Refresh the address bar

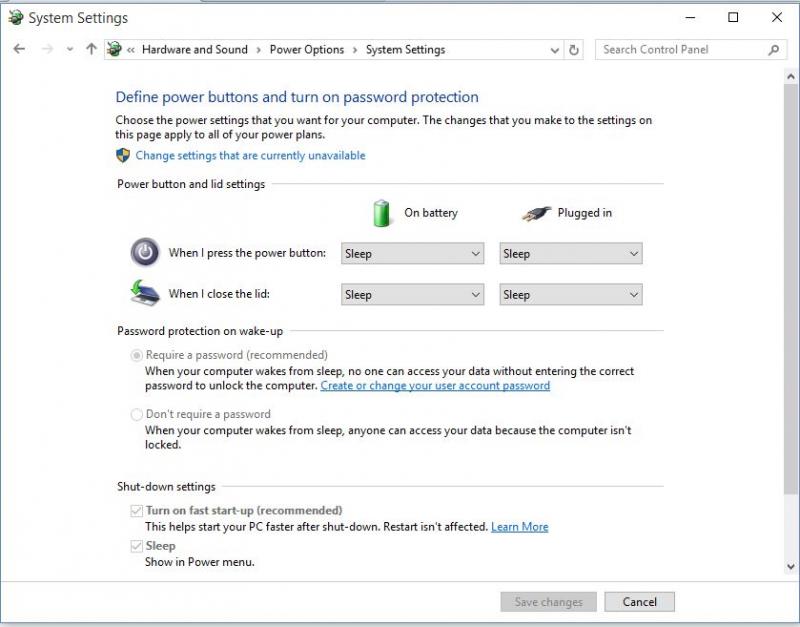point(573,49)
